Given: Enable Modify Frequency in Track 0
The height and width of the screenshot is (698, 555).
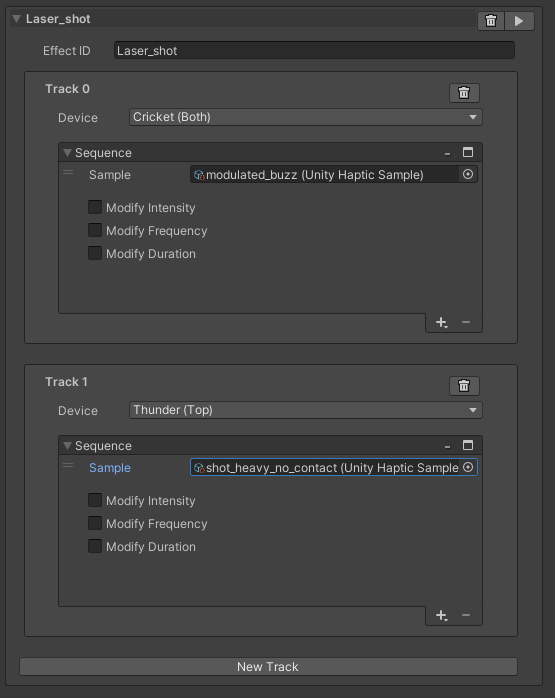Looking at the screenshot, I should click(x=95, y=230).
